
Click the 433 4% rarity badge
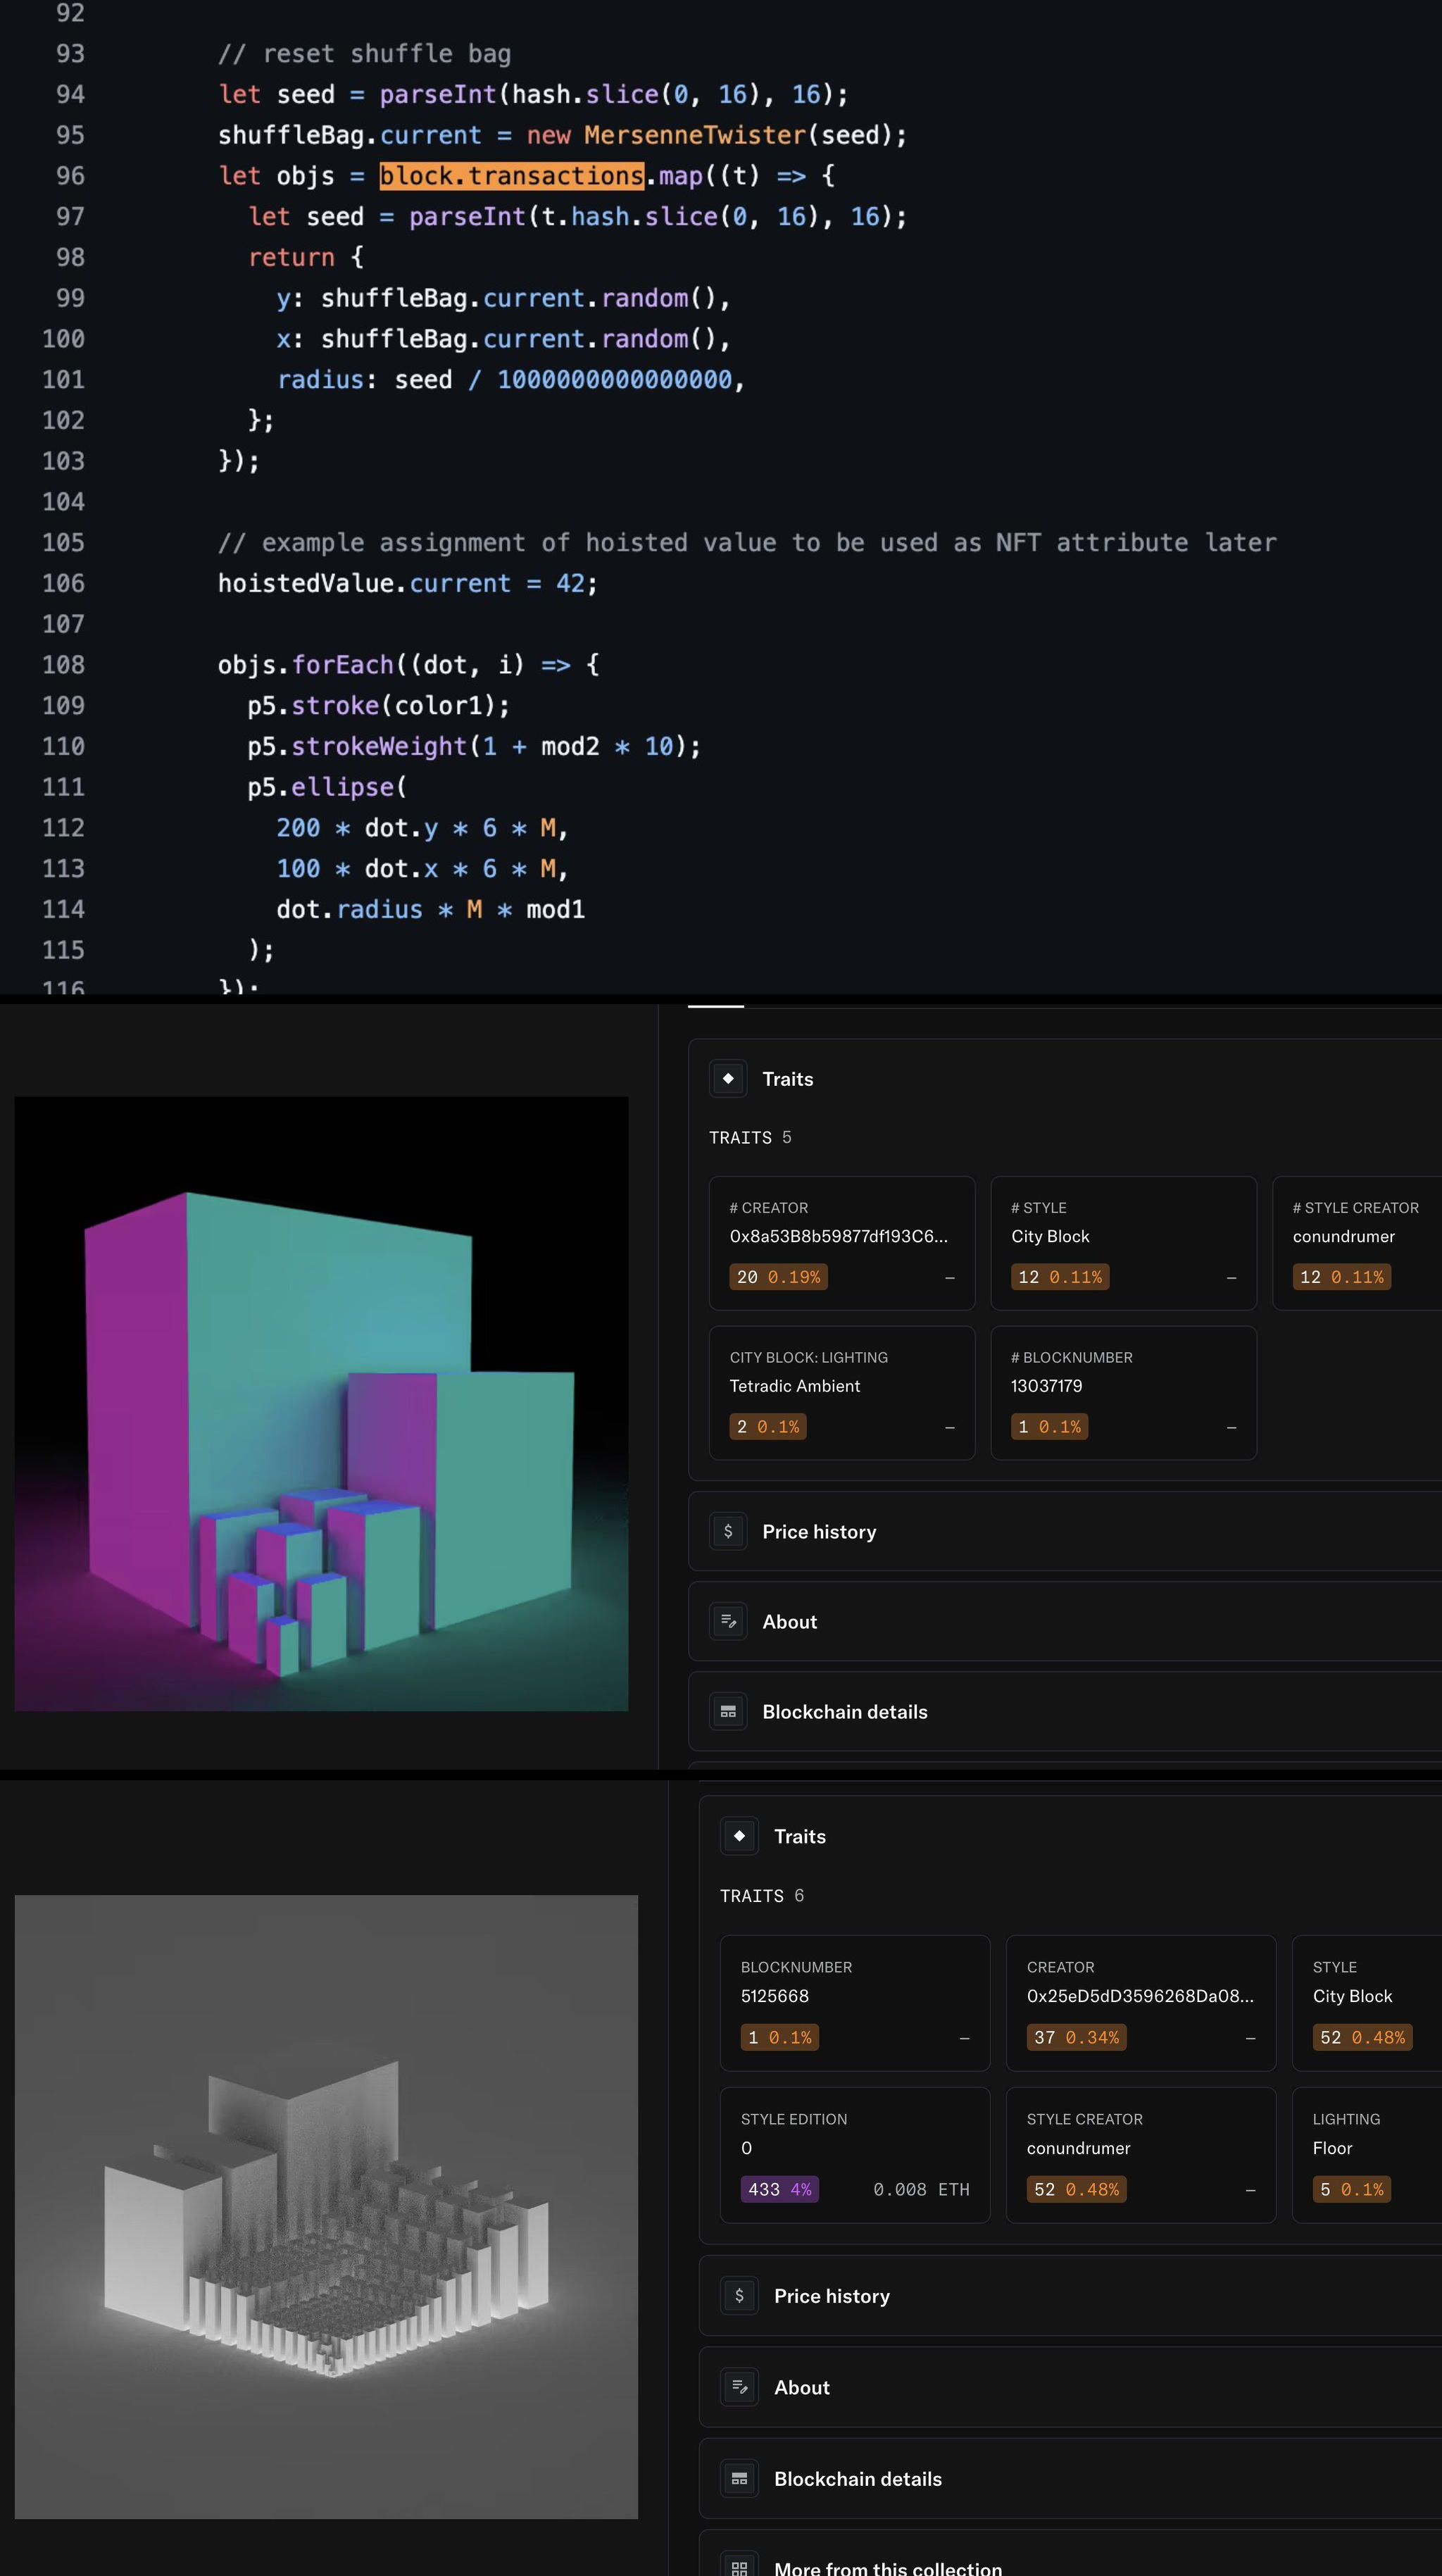tap(780, 2189)
